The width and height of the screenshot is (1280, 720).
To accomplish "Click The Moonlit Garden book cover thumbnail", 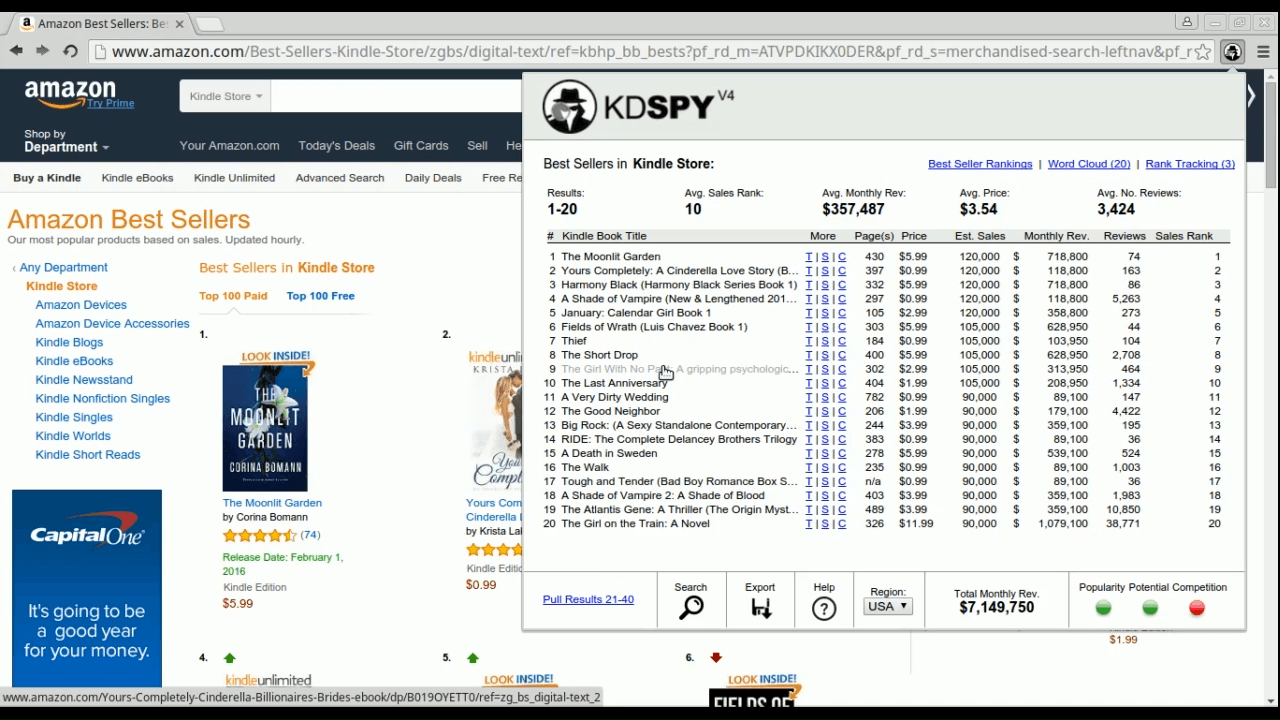I will click(x=265, y=427).
